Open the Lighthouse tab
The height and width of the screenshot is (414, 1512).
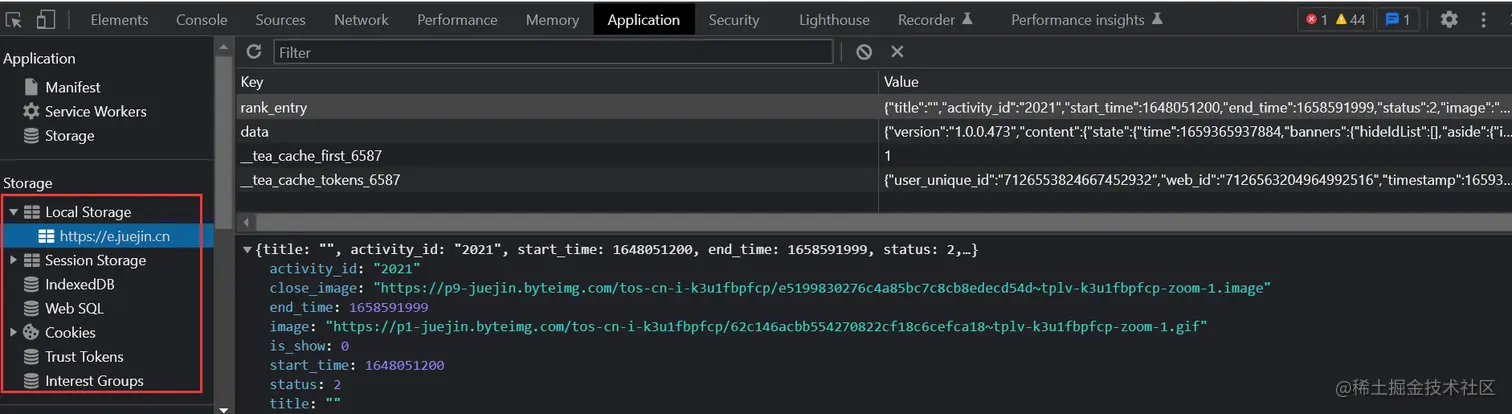coord(834,20)
